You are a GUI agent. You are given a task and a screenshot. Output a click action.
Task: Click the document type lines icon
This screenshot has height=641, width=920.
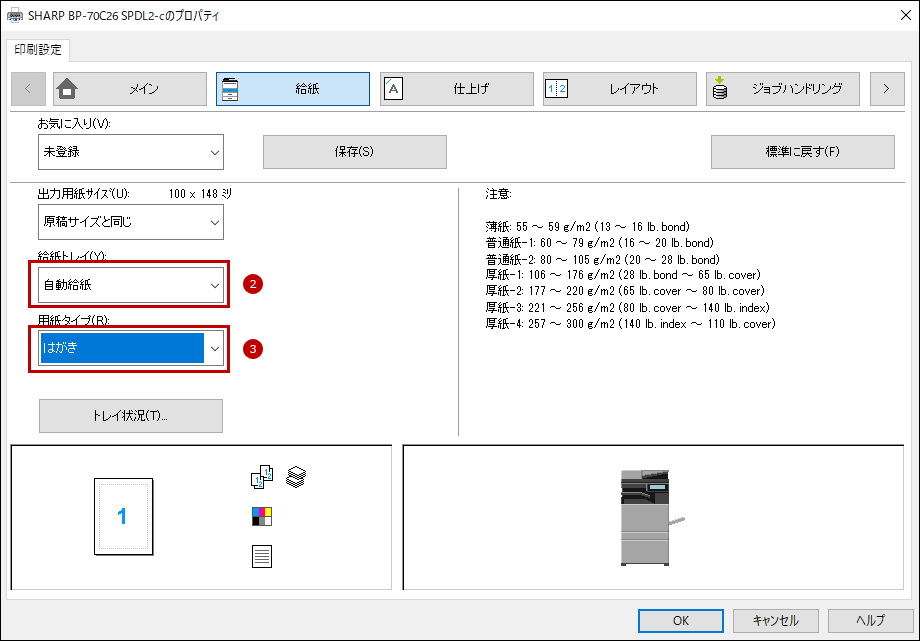262,556
